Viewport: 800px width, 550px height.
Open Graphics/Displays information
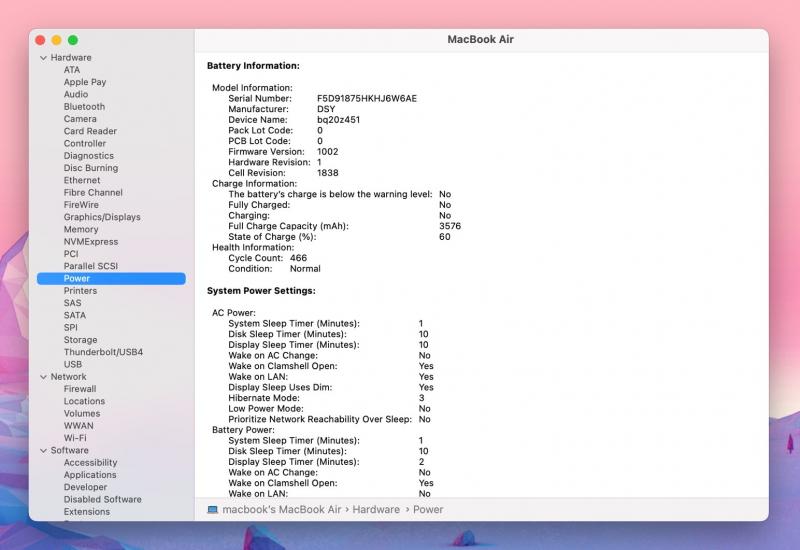pos(102,217)
